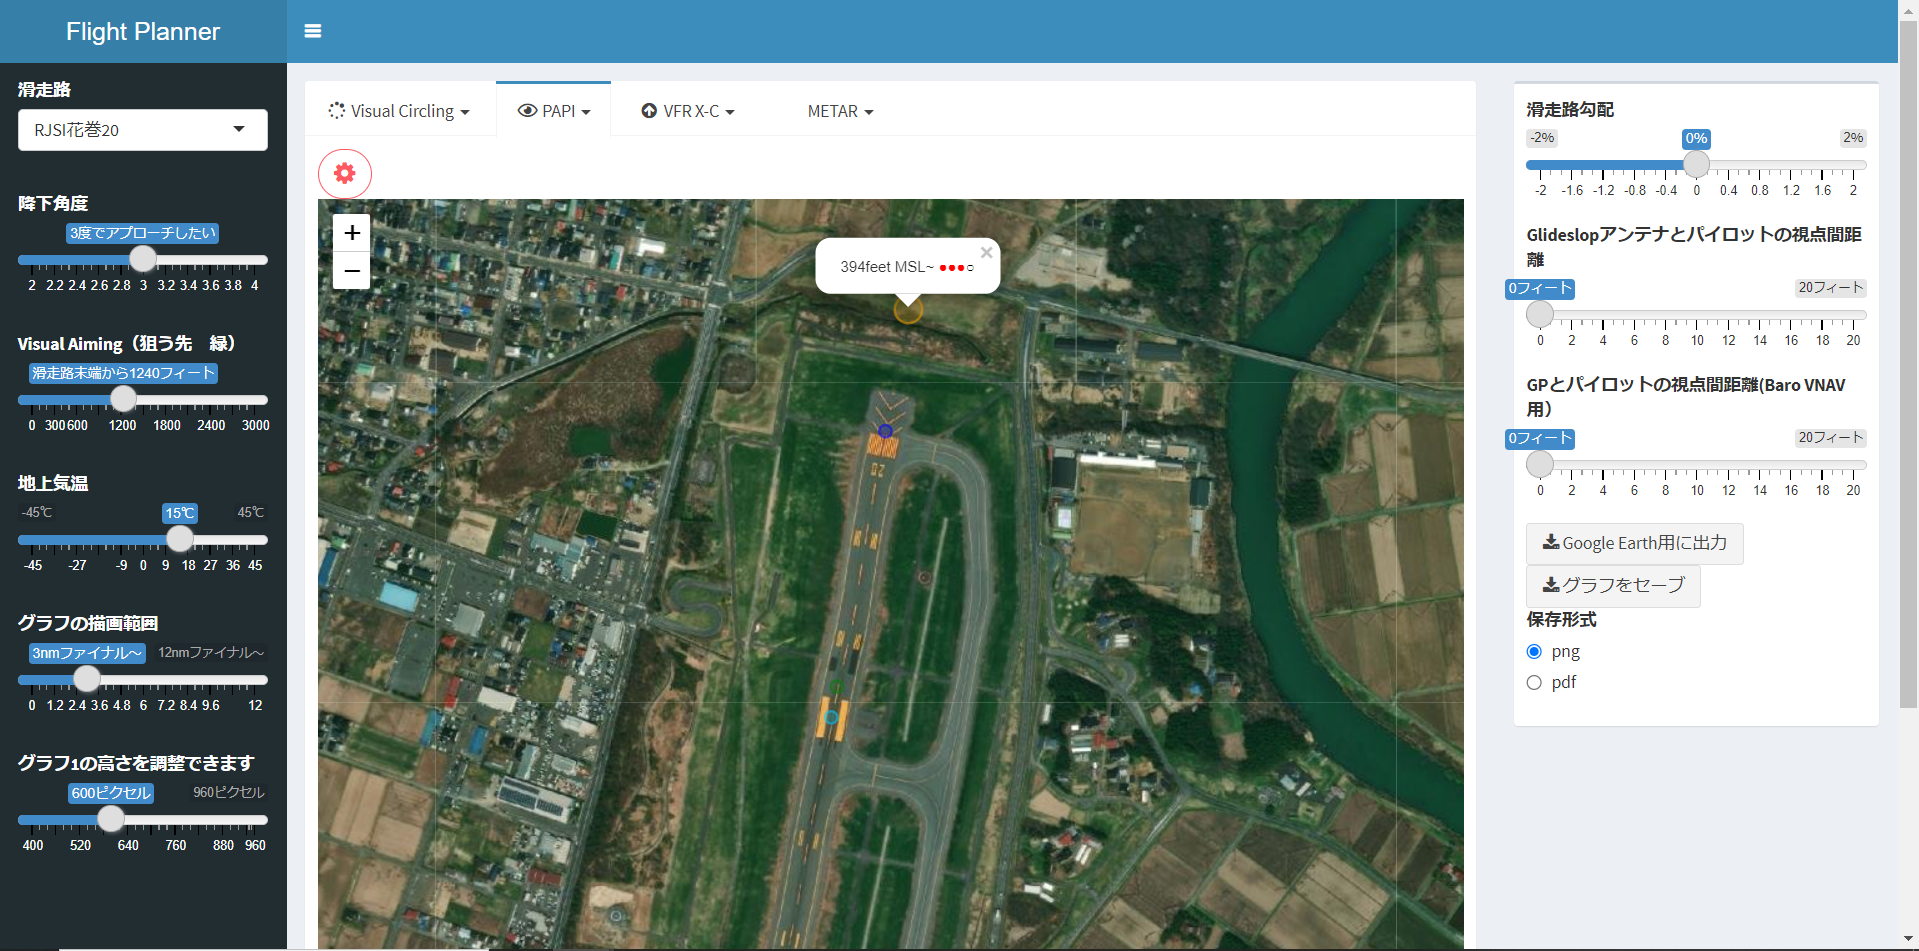The width and height of the screenshot is (1919, 951).
Task: Open the VFR X-C dropdown menu
Action: point(688,111)
